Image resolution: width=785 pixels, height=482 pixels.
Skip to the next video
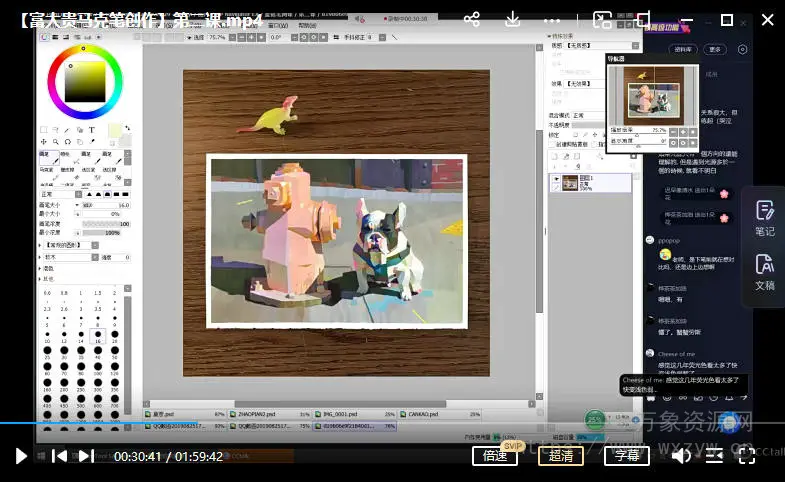click(86, 456)
